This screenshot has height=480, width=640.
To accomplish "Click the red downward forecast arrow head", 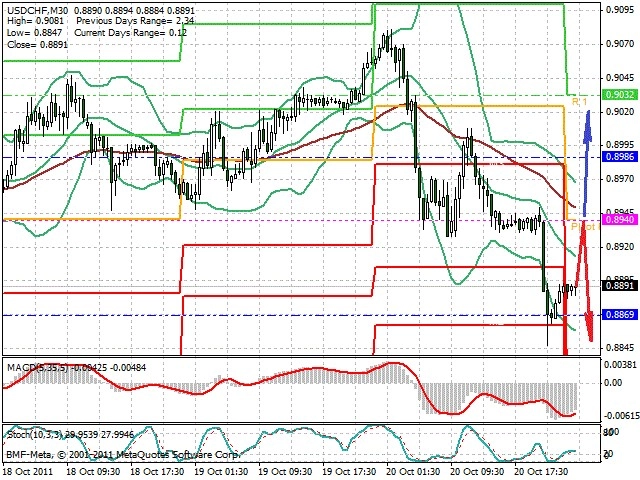I will pos(590,327).
